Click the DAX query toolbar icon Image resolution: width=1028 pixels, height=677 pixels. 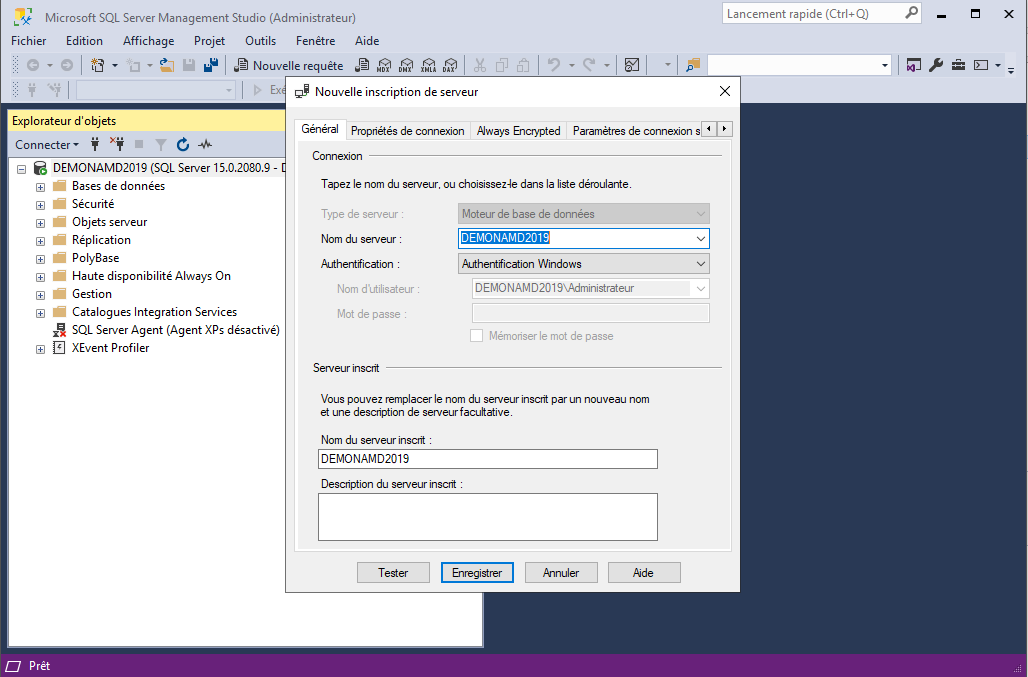(450, 66)
